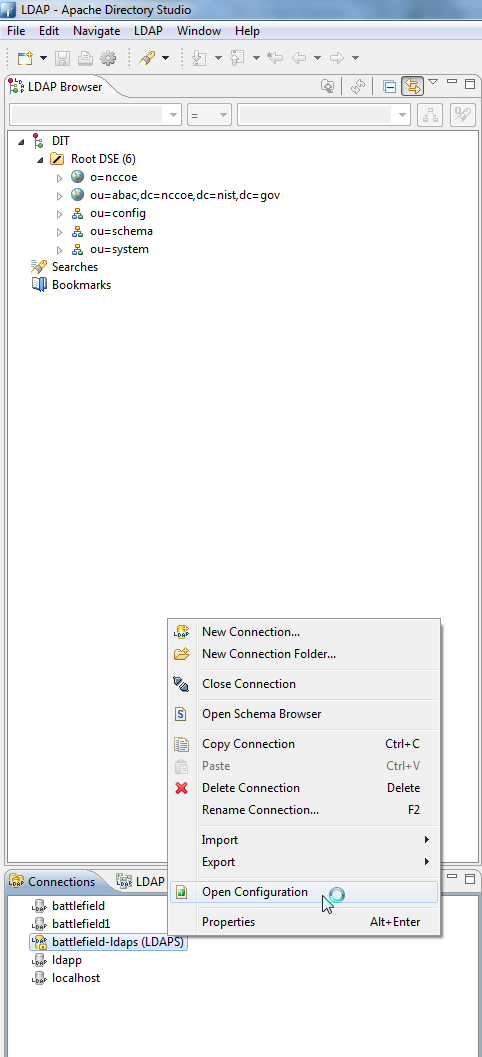Open the Navigate menu
Viewport: 482px width, 1057px height.
(x=96, y=31)
